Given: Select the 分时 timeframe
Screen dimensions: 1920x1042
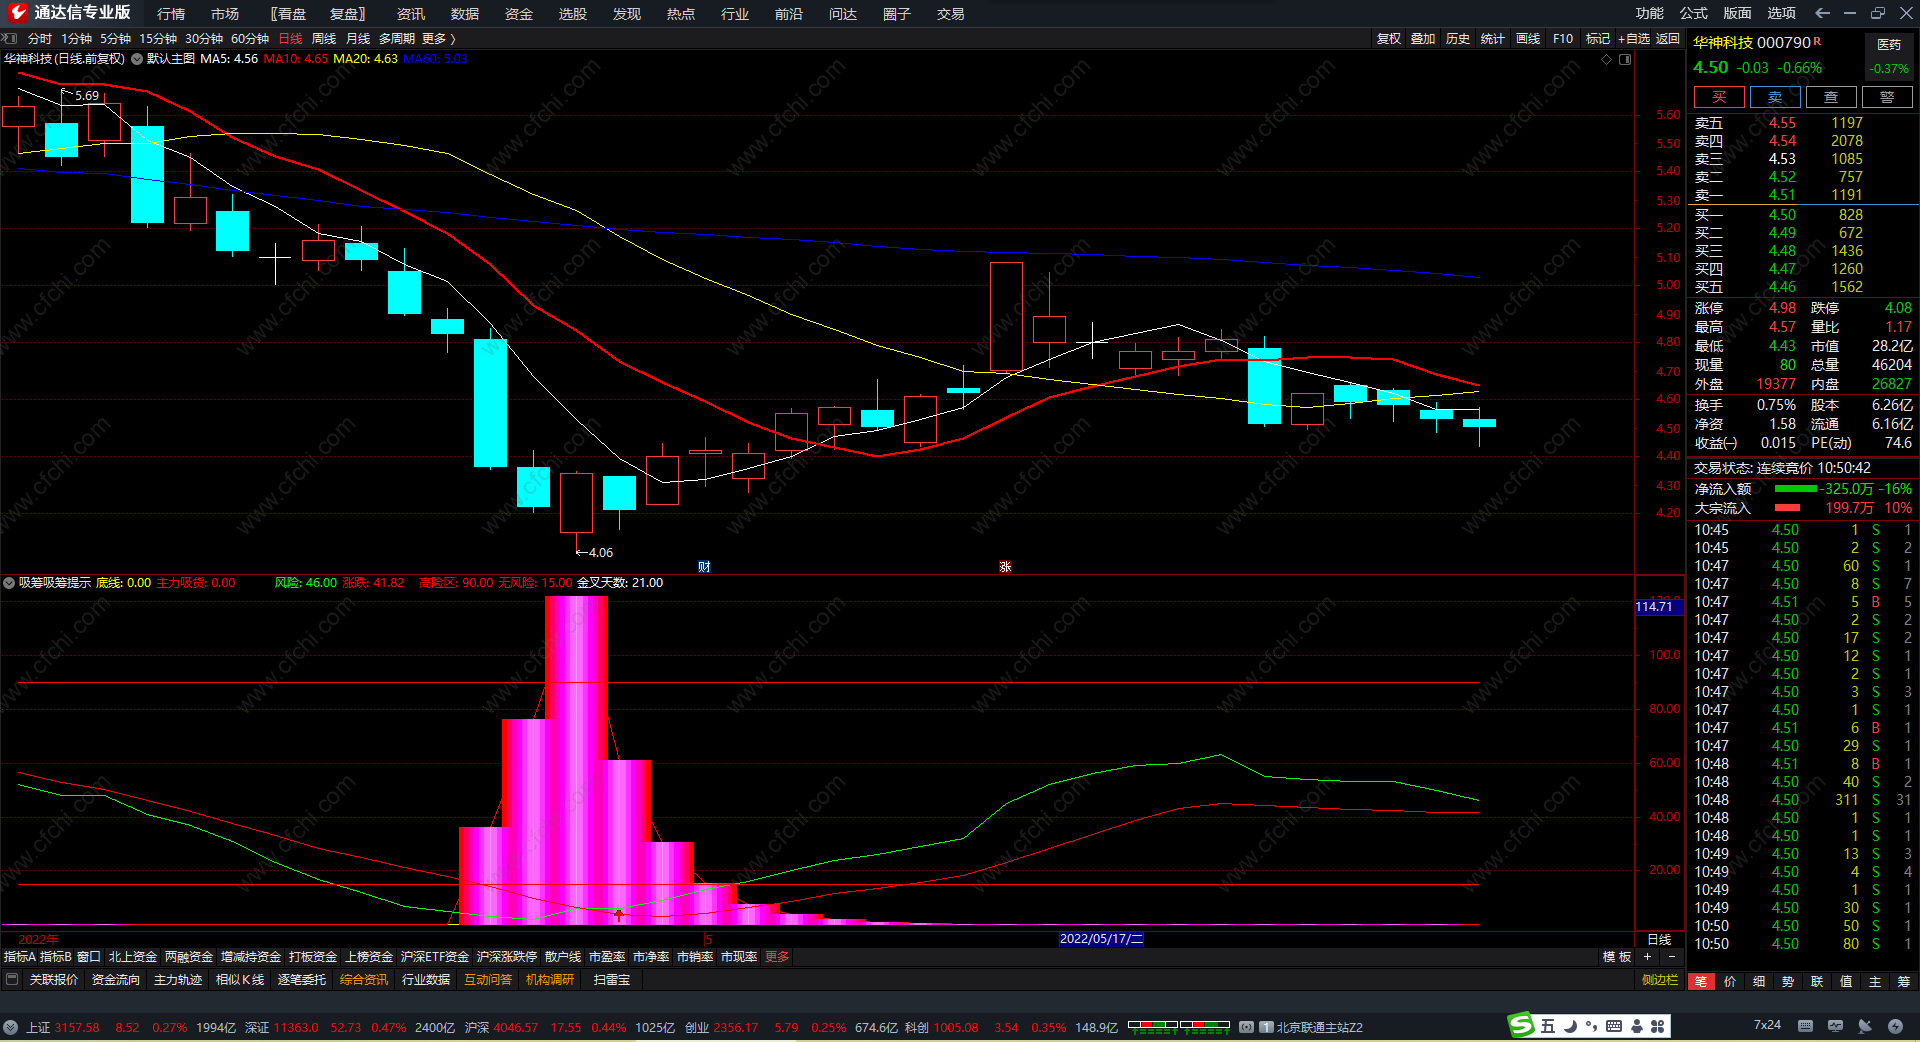Looking at the screenshot, I should click(40, 39).
